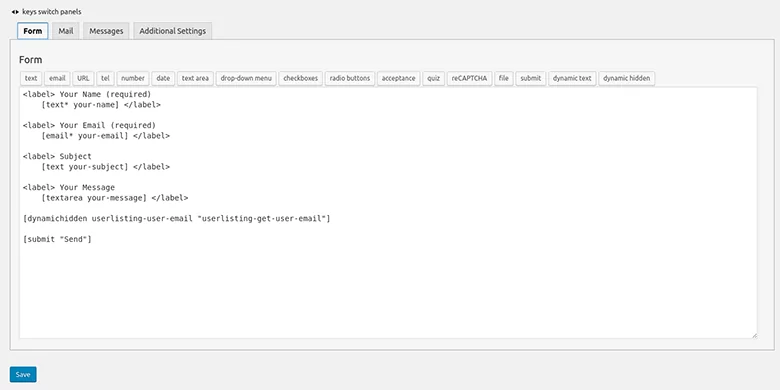Switch to the Mail tab
The width and height of the screenshot is (780, 390).
[66, 31]
